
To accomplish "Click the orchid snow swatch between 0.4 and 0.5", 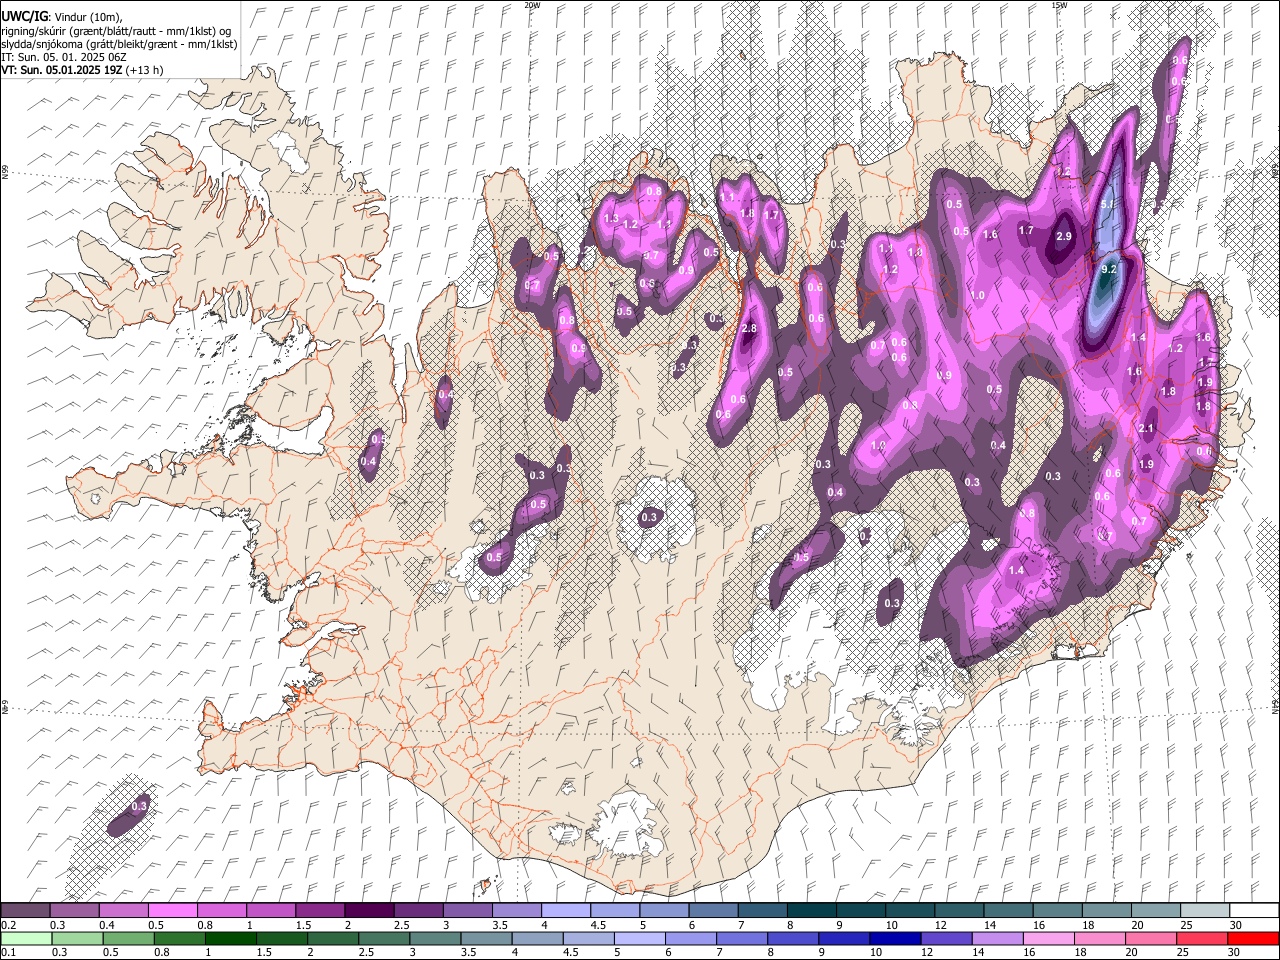I will (124, 910).
